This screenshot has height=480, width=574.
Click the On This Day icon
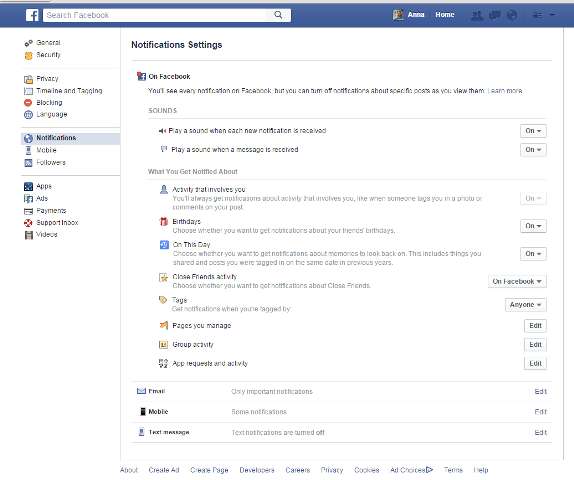pyautogui.click(x=164, y=245)
